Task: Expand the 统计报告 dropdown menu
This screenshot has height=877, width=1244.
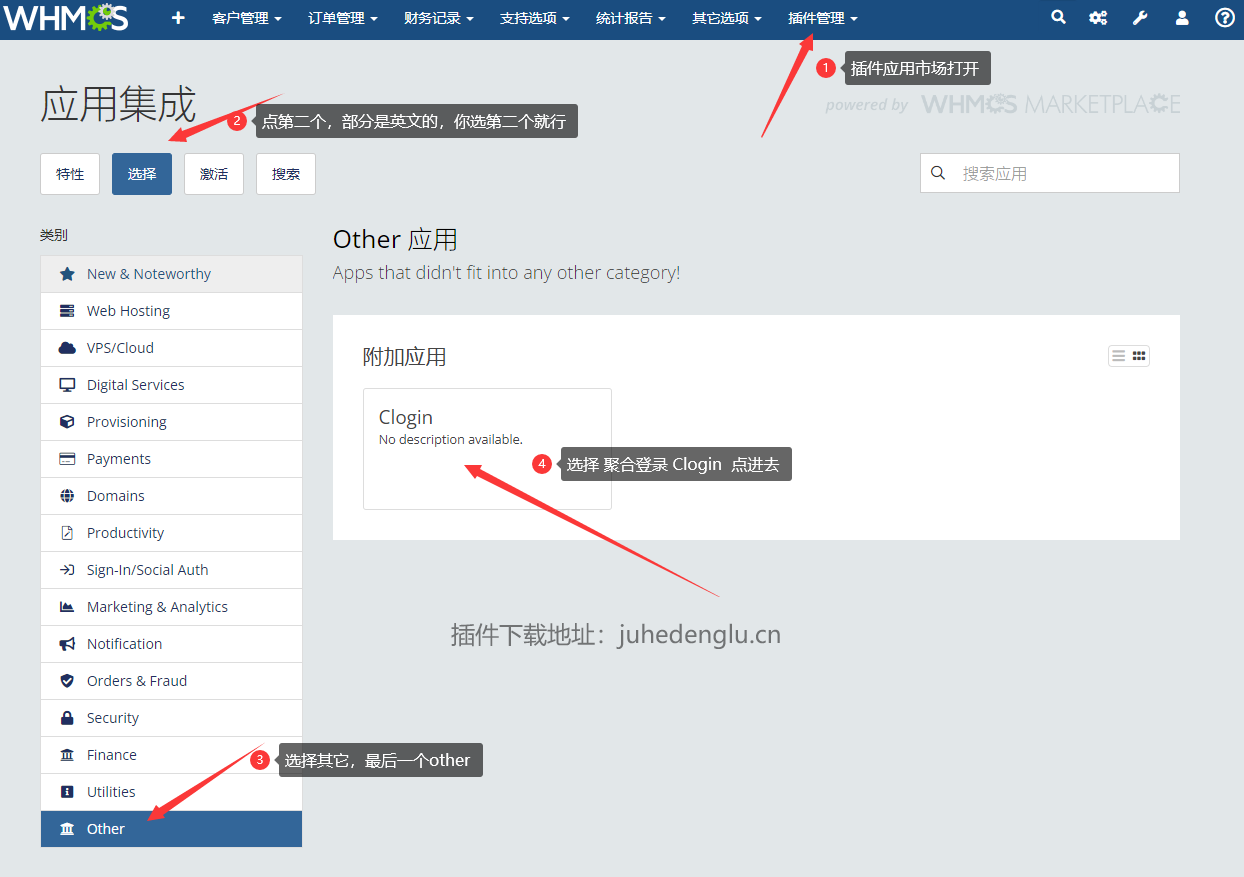Action: click(x=630, y=18)
